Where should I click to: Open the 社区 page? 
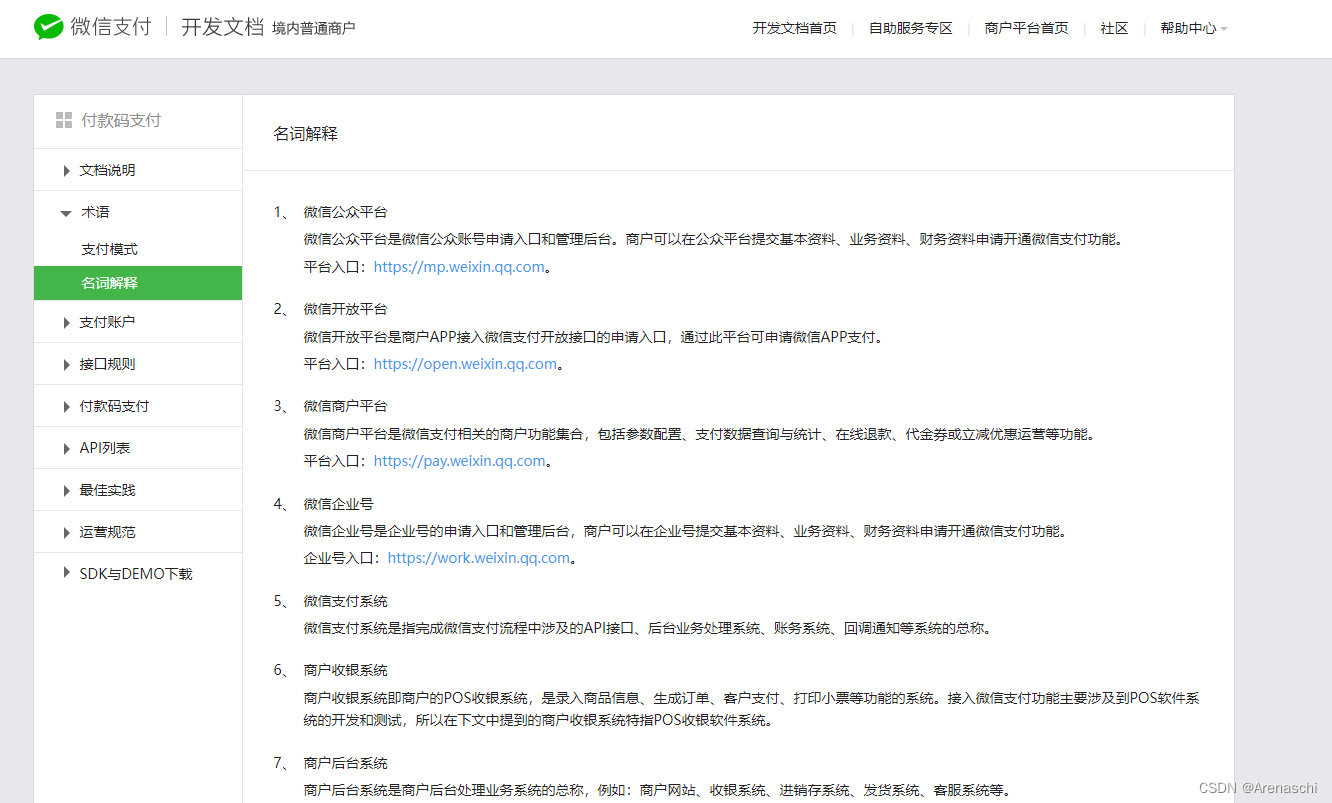[1114, 28]
